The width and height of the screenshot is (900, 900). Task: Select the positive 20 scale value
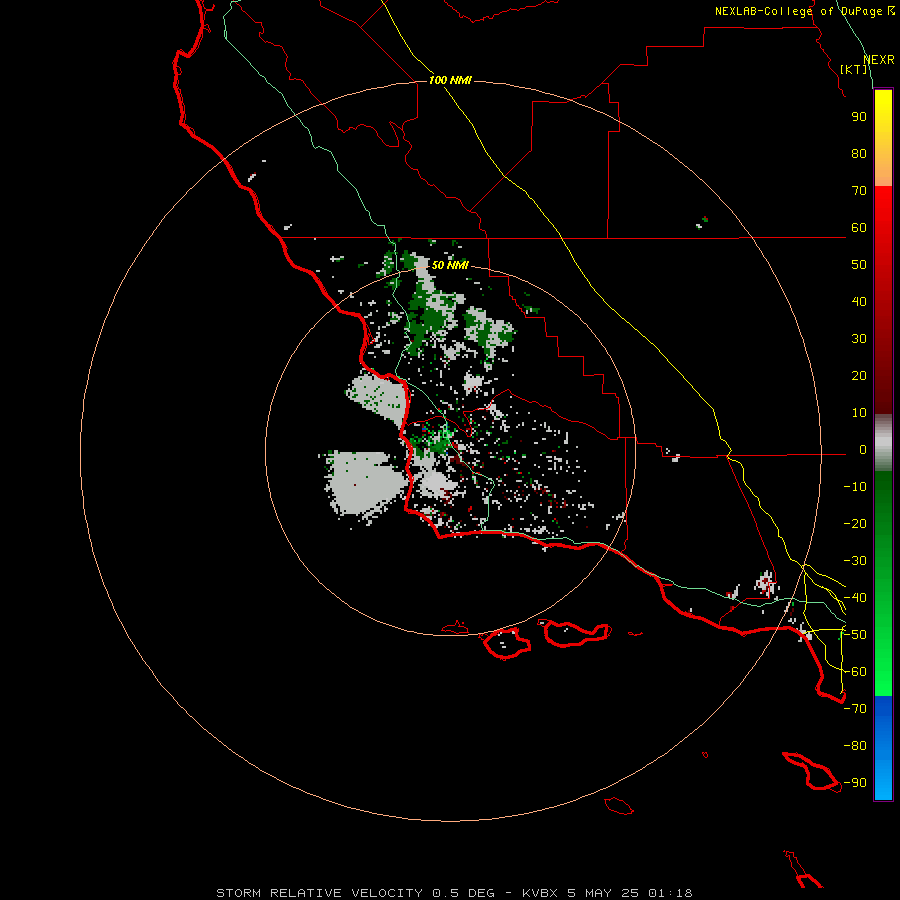click(859, 375)
